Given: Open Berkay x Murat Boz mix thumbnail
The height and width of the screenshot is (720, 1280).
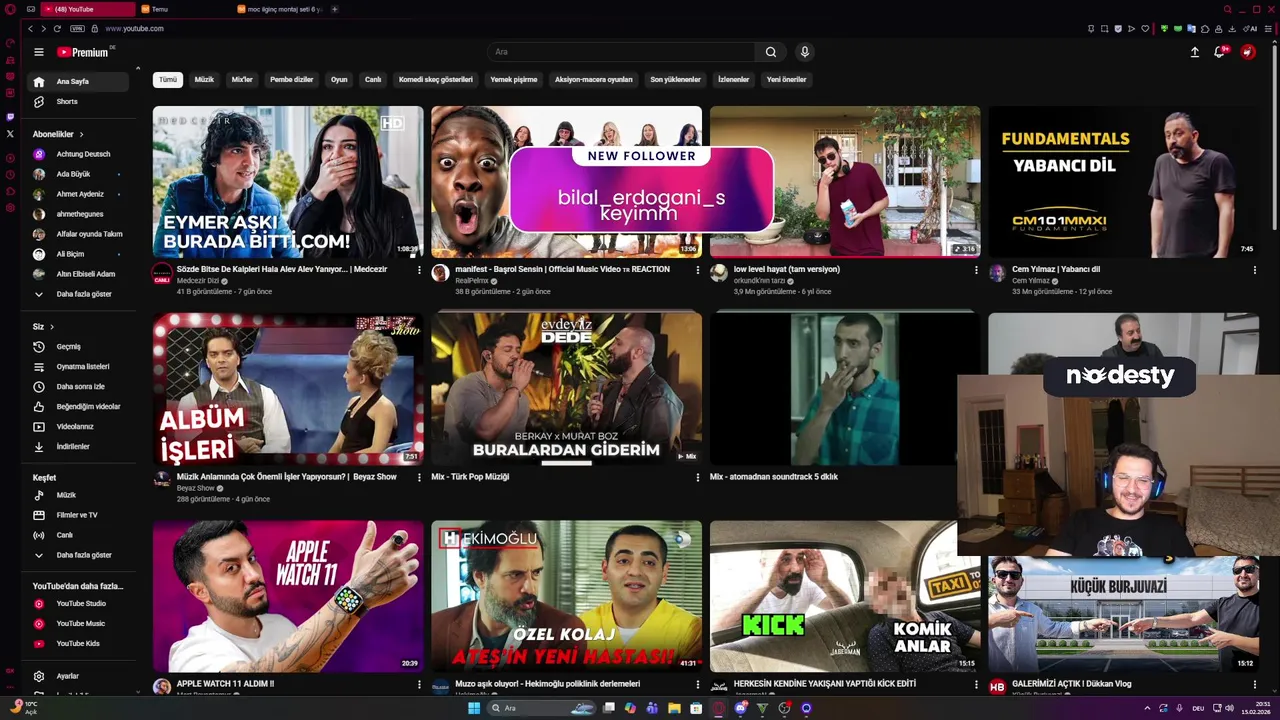Looking at the screenshot, I should click(x=566, y=388).
